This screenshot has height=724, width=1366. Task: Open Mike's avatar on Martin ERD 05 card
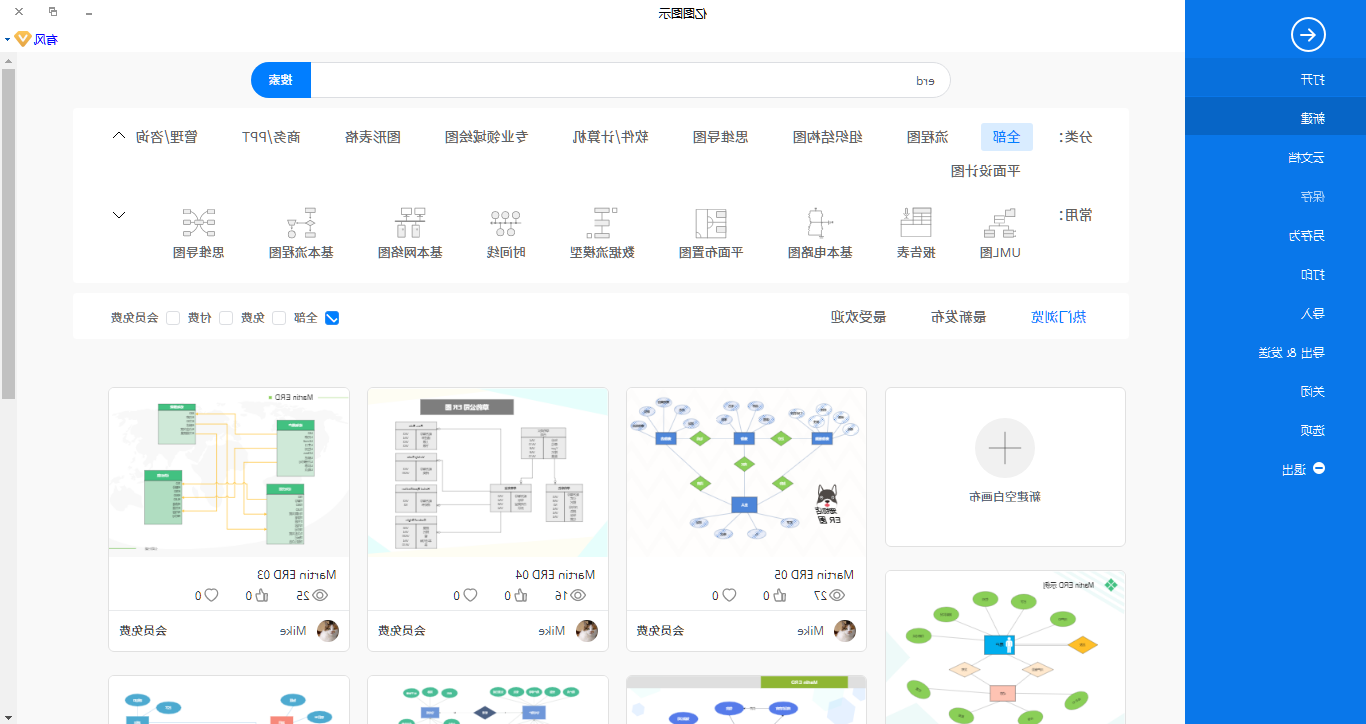(x=846, y=631)
